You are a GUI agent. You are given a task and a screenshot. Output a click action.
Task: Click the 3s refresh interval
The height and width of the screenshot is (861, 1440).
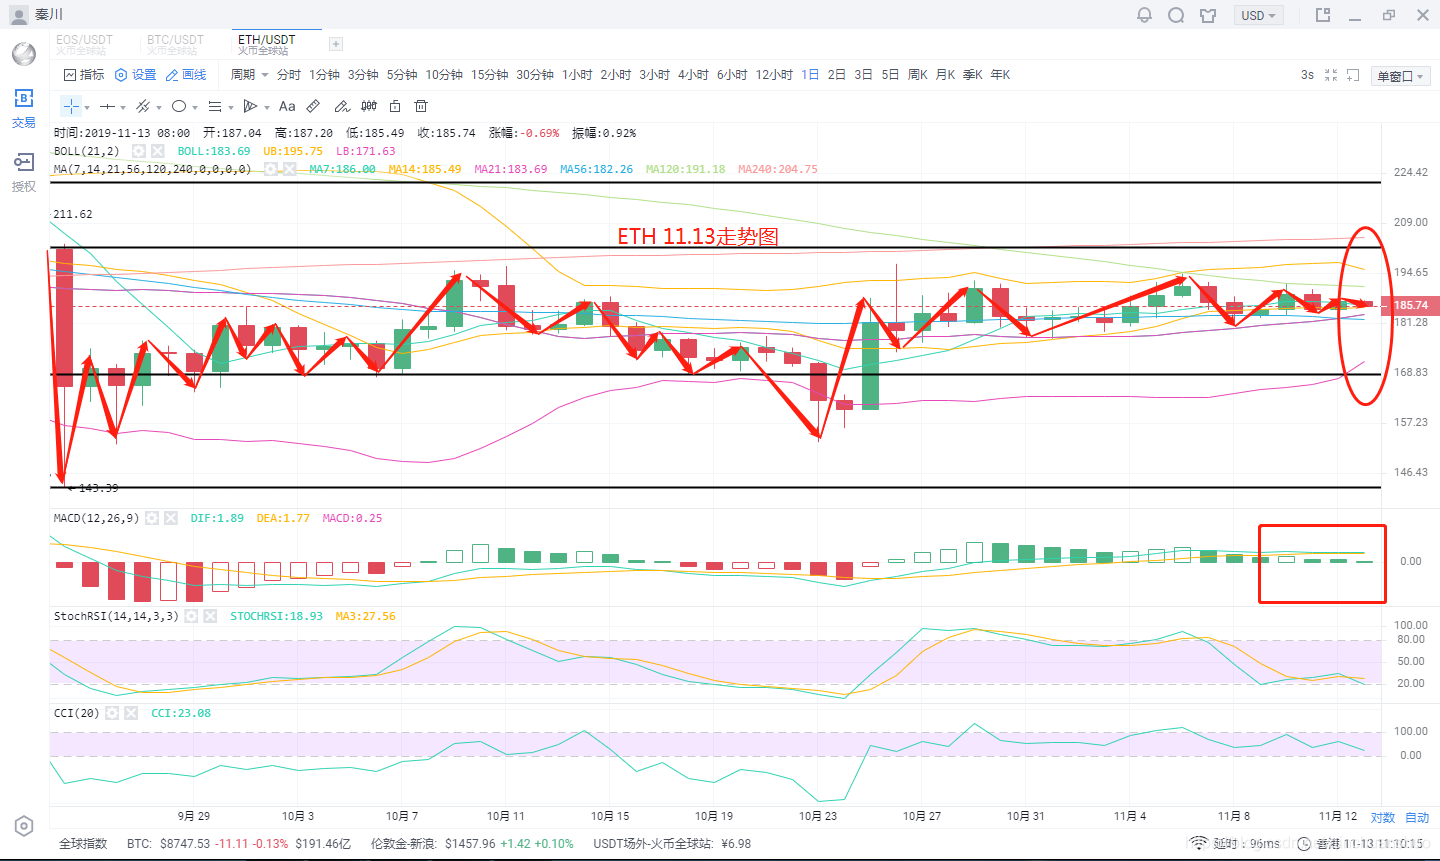[1307, 75]
